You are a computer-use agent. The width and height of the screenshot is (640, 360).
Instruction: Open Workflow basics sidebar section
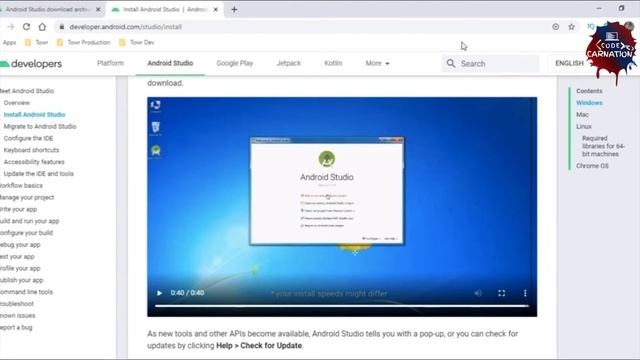[21, 186]
